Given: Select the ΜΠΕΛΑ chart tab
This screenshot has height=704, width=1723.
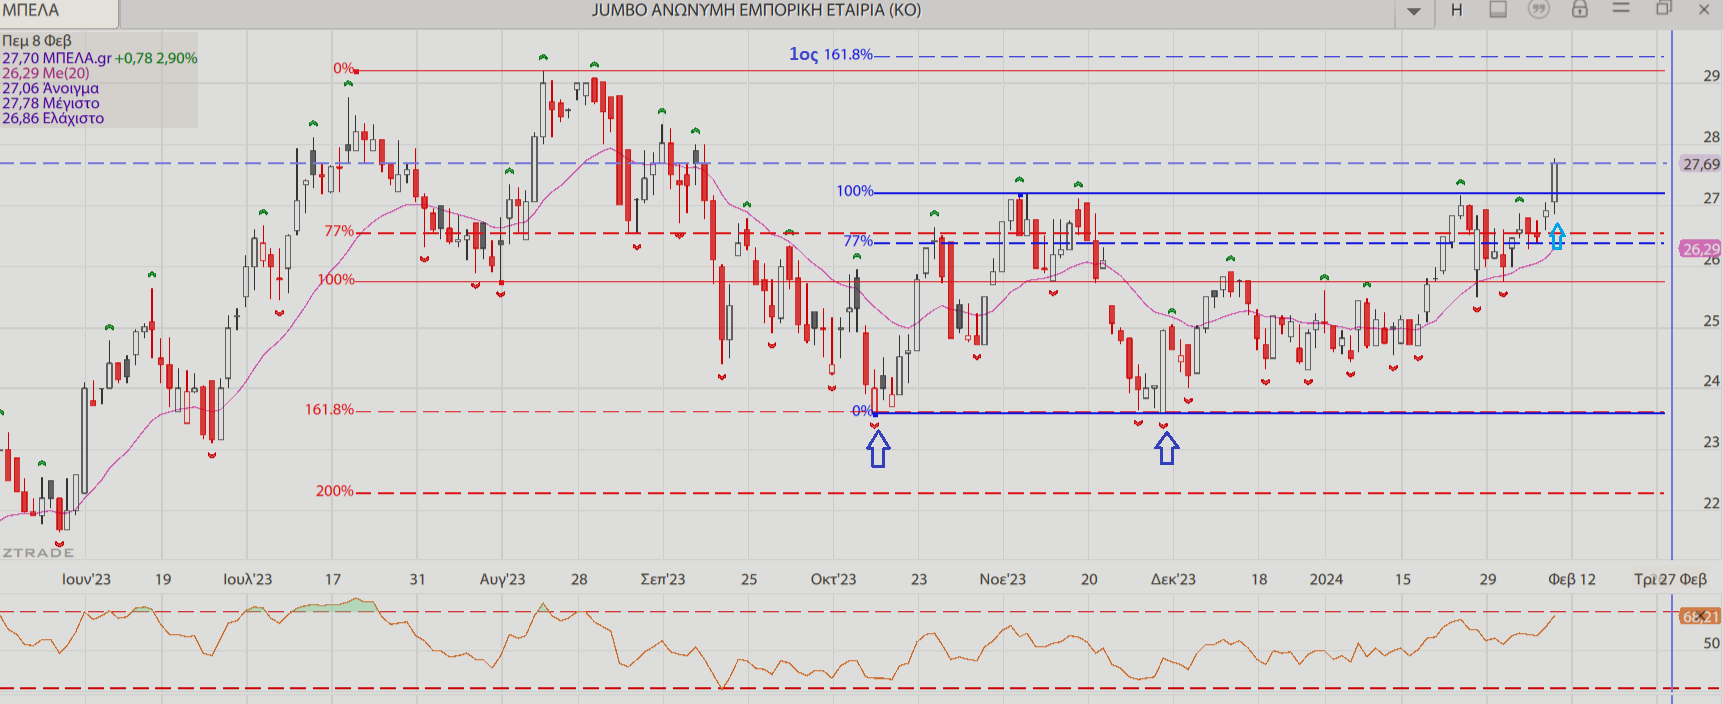Looking at the screenshot, I should point(58,12).
